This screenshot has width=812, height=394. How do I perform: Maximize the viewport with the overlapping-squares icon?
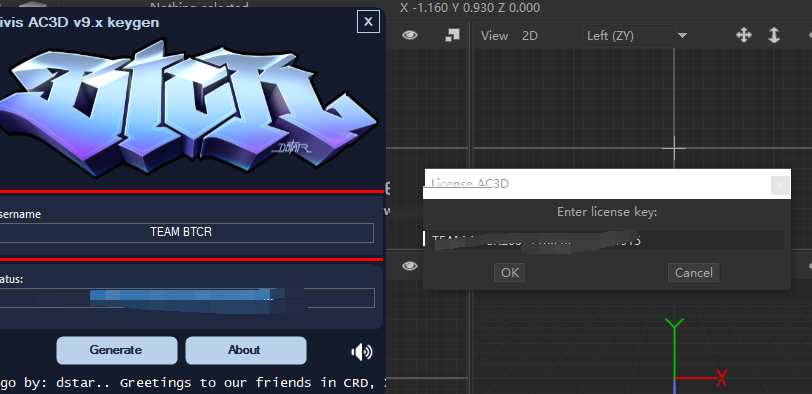[452, 35]
